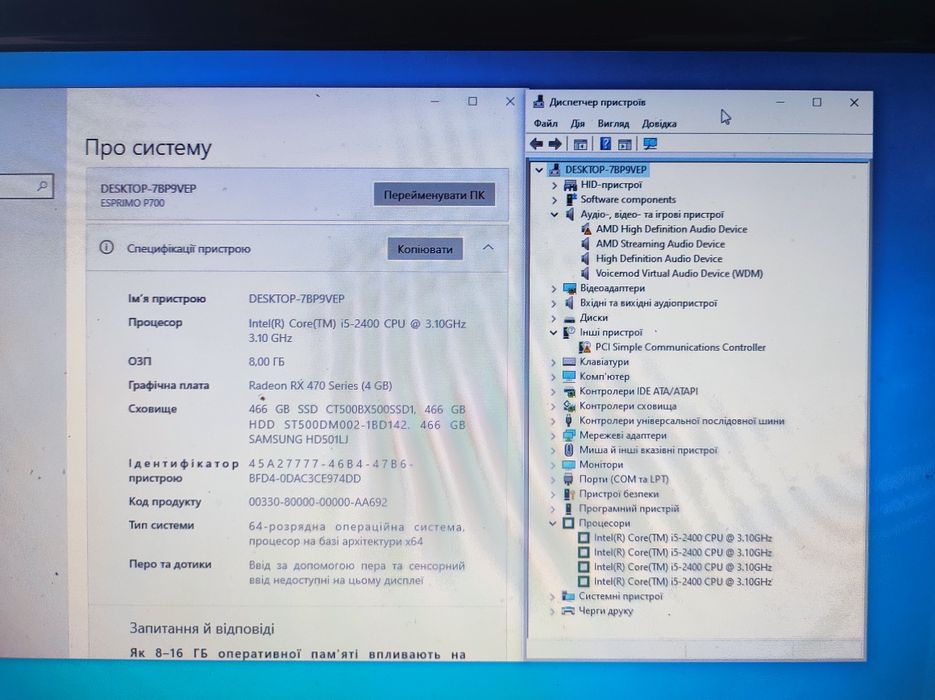935x700 pixels.
Task: Click the Вхідні та вихідні аудіопристрої icon
Action: 569,303
